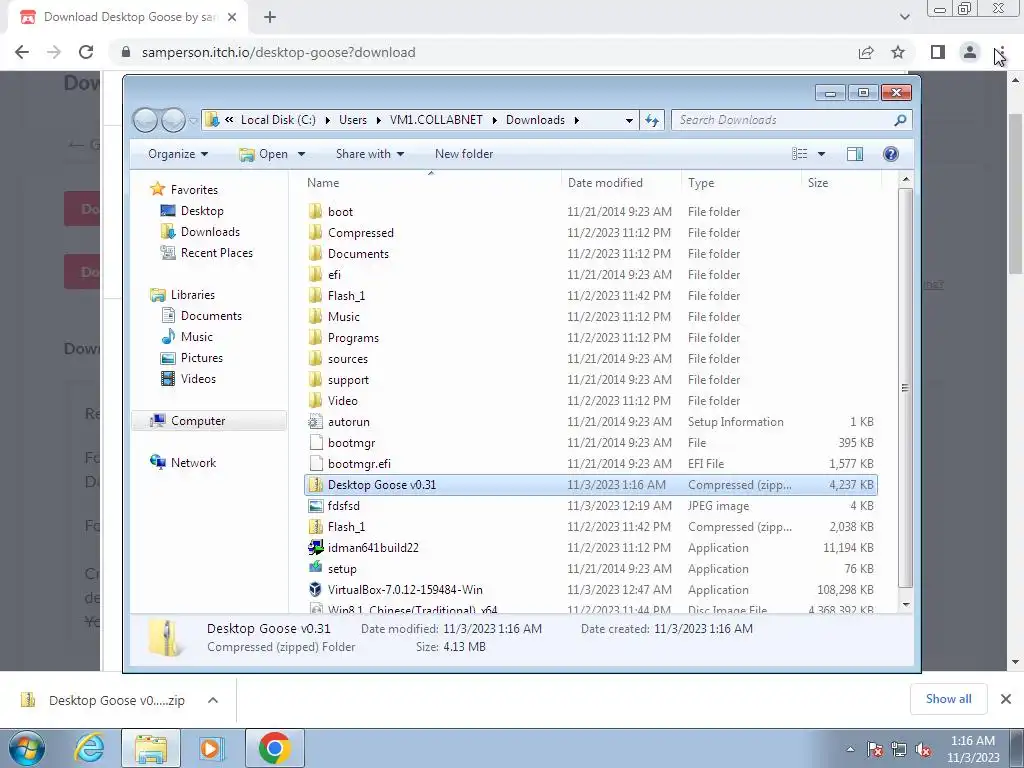Open download item options chevron
This screenshot has height=768, width=1024.
[x=213, y=700]
